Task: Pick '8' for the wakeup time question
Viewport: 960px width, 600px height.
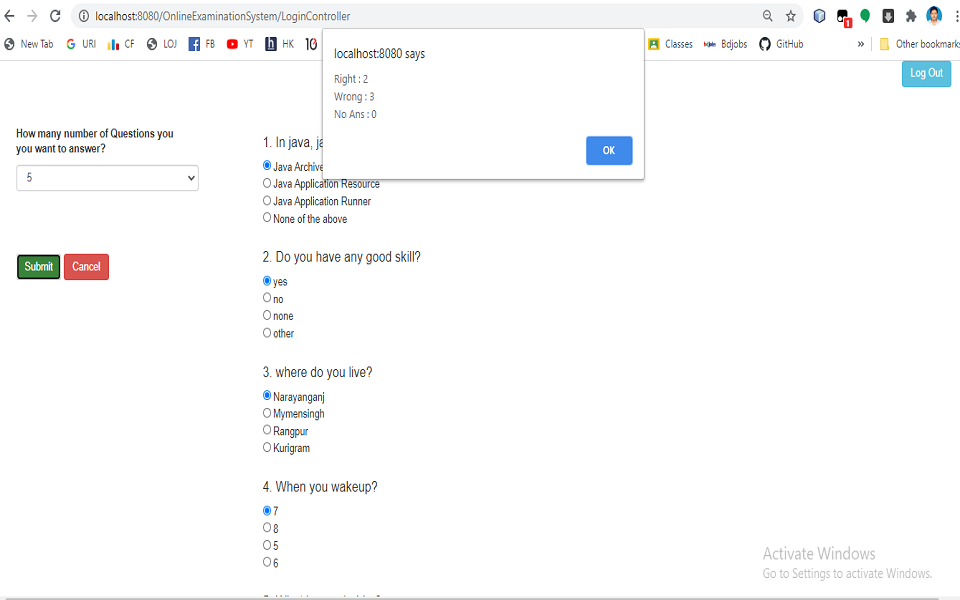Action: pos(267,527)
